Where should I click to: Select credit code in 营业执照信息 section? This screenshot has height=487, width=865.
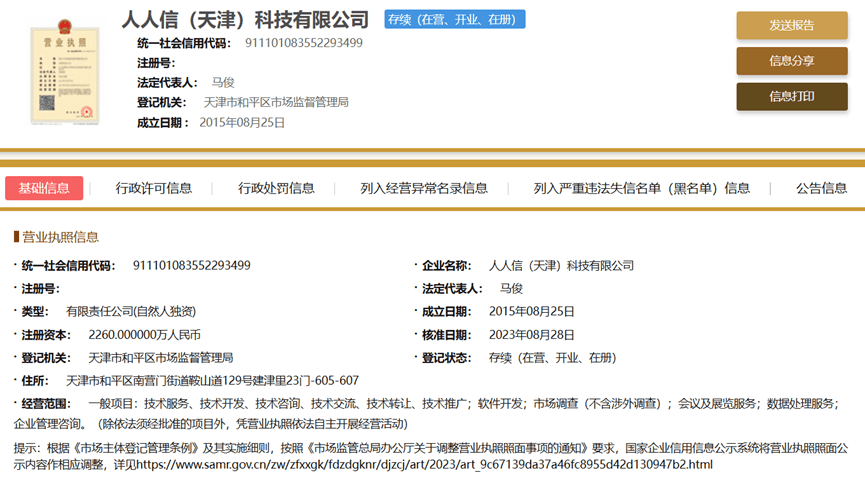click(191, 266)
